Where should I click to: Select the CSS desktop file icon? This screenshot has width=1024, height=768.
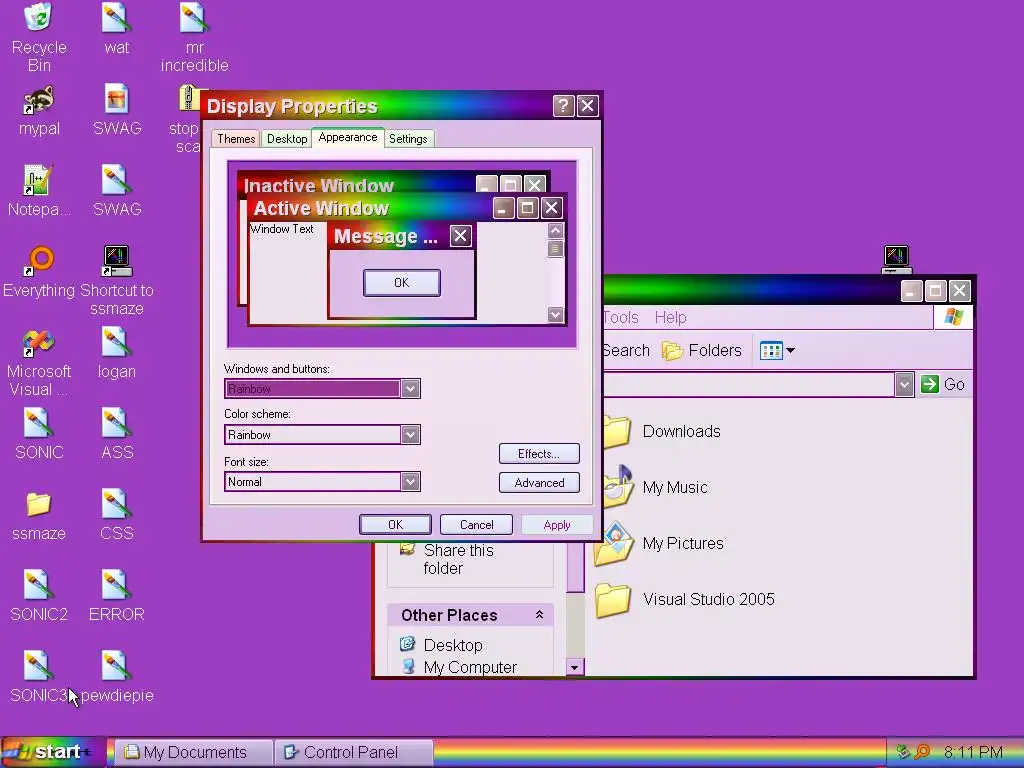point(116,504)
